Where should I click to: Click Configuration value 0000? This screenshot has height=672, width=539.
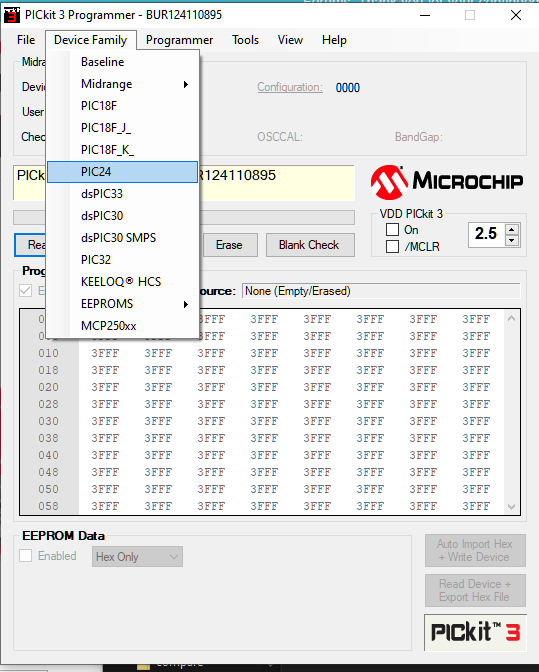(347, 88)
